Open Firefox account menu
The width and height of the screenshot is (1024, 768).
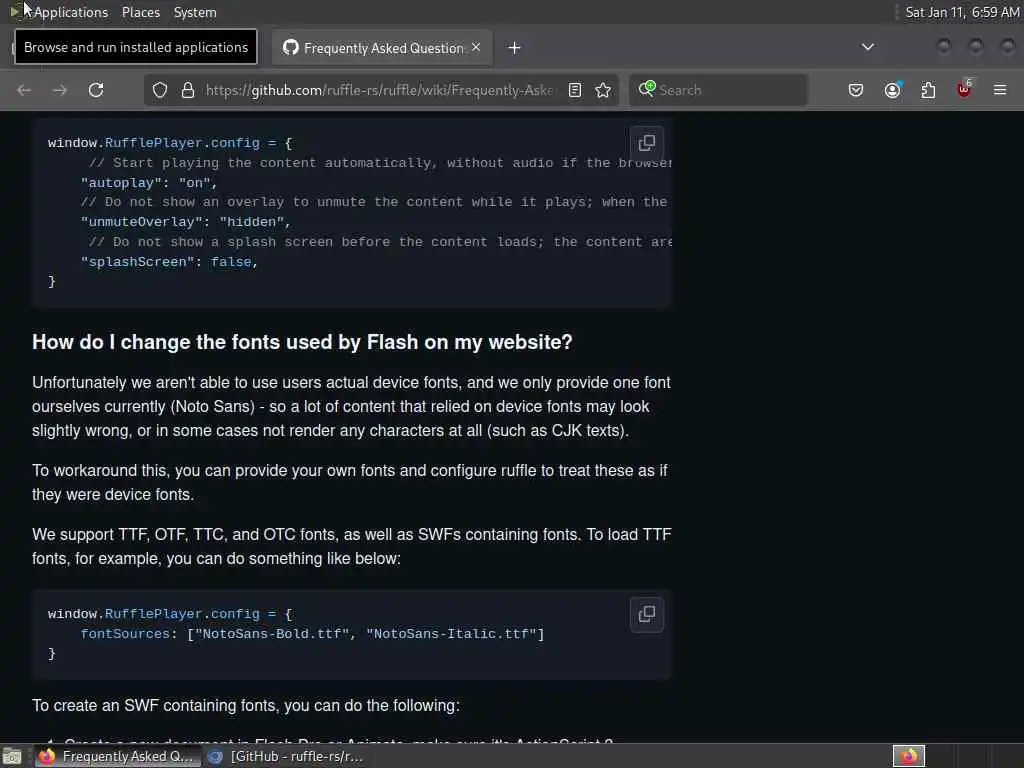tap(892, 90)
